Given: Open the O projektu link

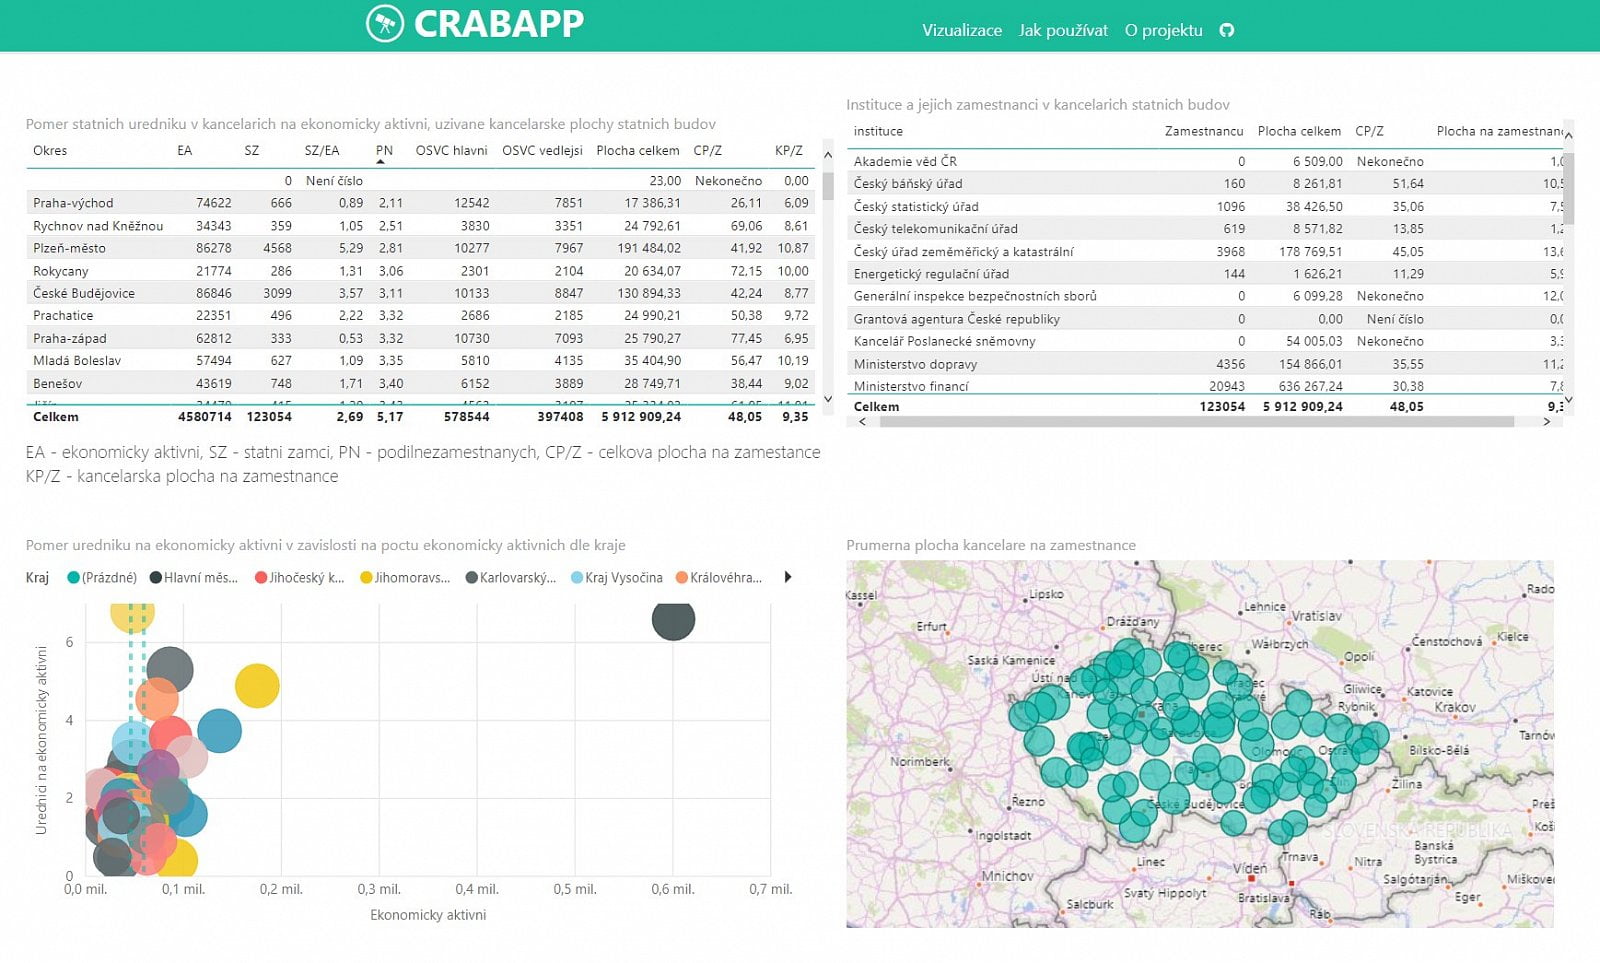Looking at the screenshot, I should [x=1165, y=30].
